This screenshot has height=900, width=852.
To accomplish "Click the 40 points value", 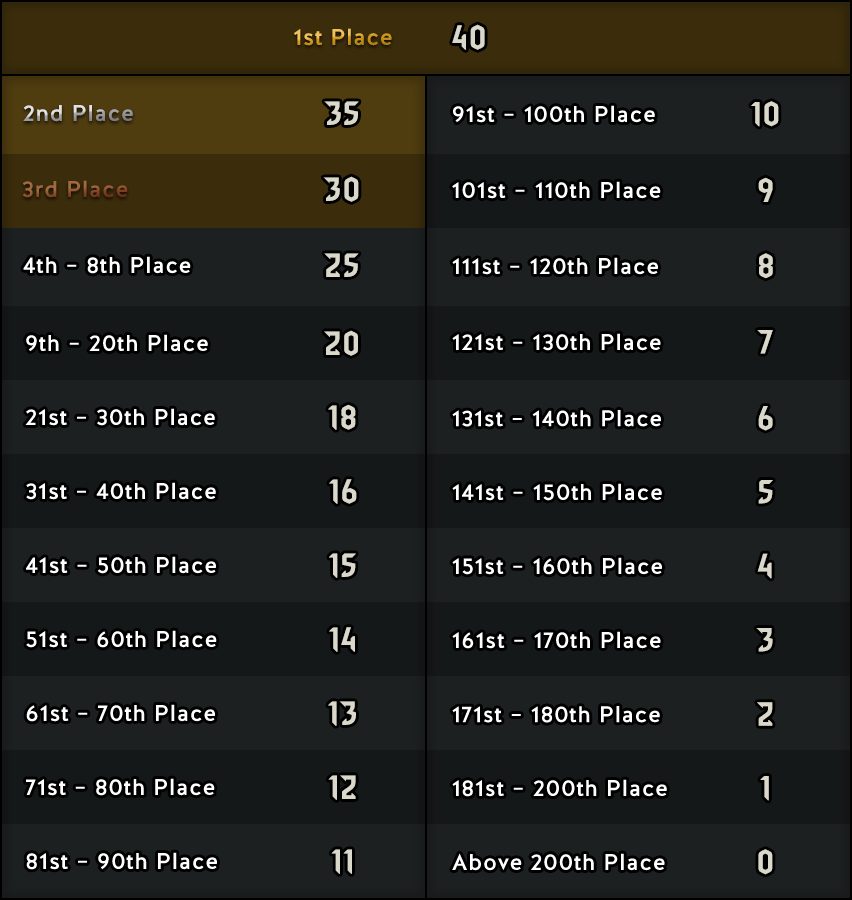I will 468,38.
